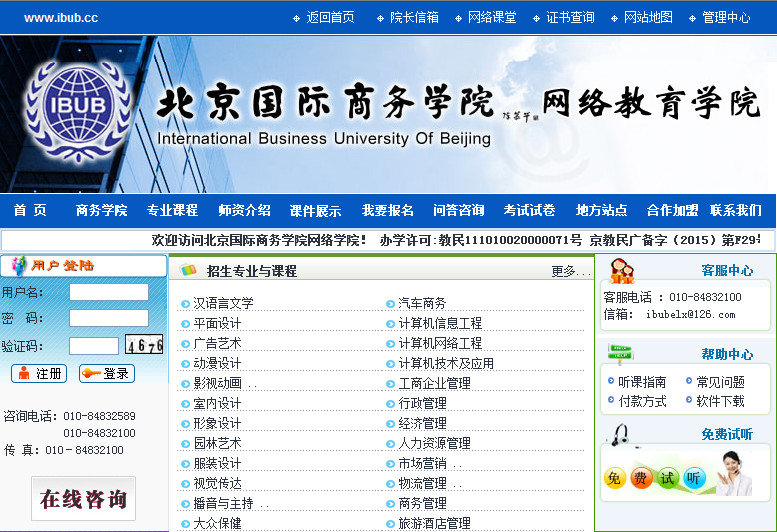Open the 平面设计 course link

217,323
